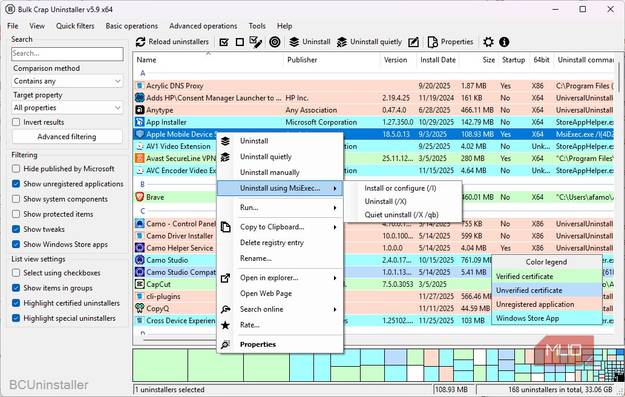Viewport: 625px width, 397px height.
Task: Click the Acrylic DNS Proxy app icon
Action: pos(140,86)
